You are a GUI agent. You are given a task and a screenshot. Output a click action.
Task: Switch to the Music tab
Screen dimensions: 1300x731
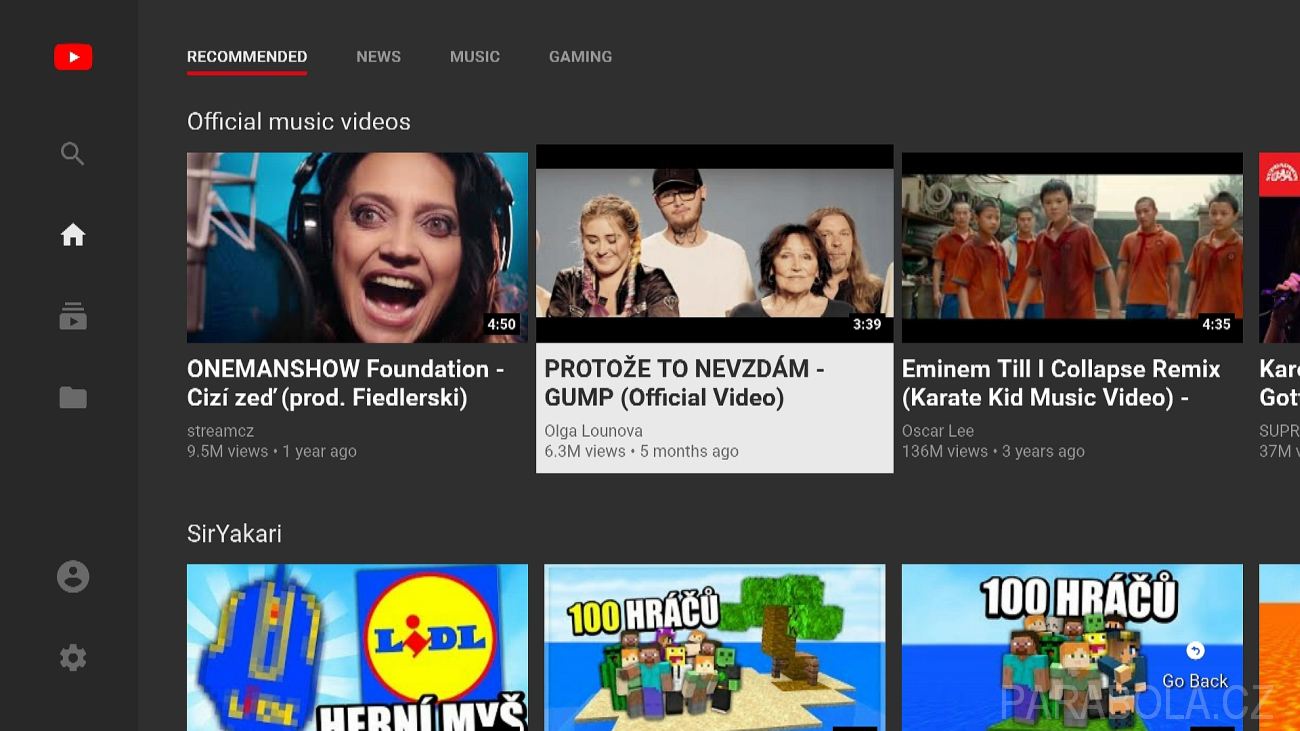(x=475, y=57)
